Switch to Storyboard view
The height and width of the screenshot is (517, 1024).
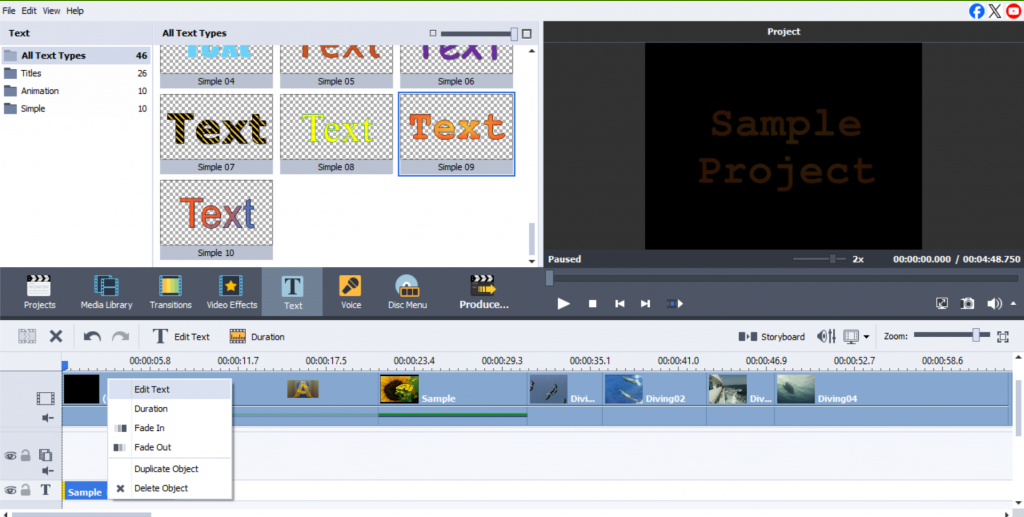point(771,337)
